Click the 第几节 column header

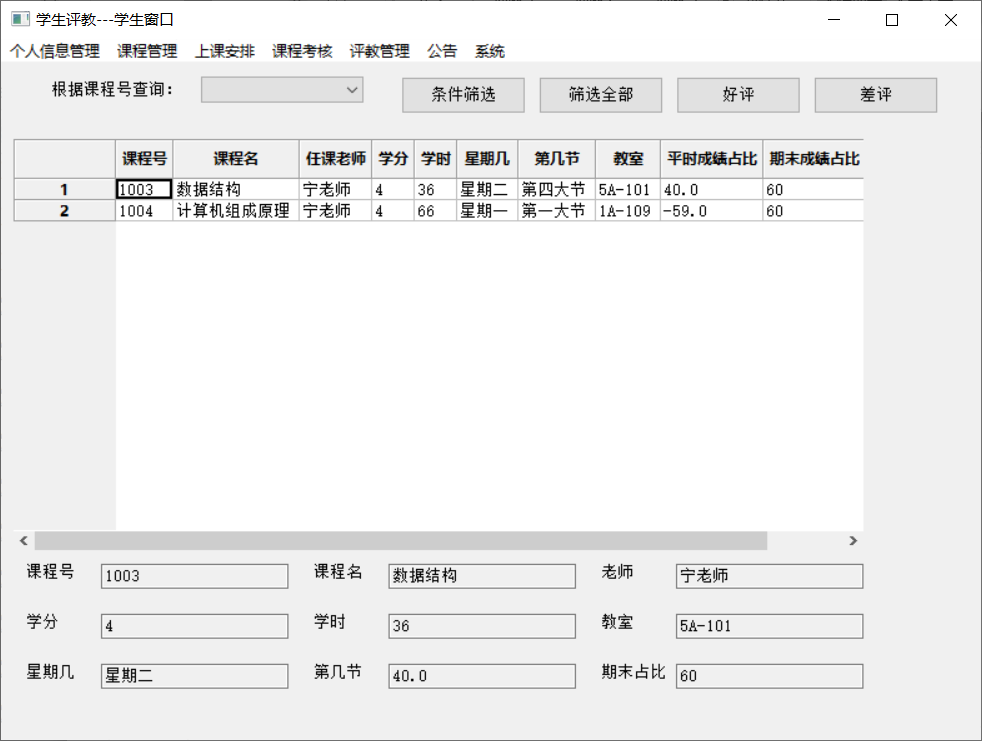(557, 159)
